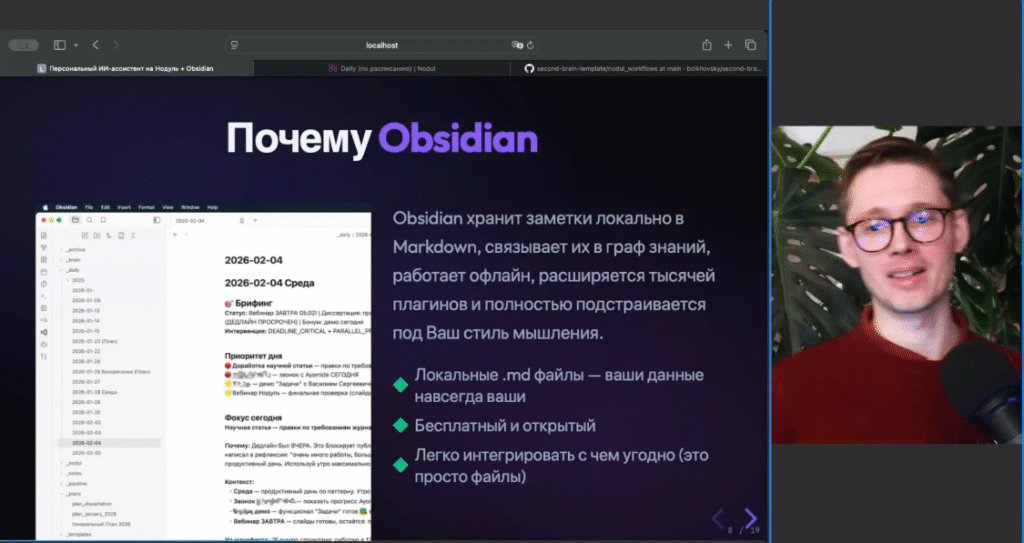Open the plan_dissertation note
Viewport: 1024px width, 543px height.
pyautogui.click(x=91, y=504)
